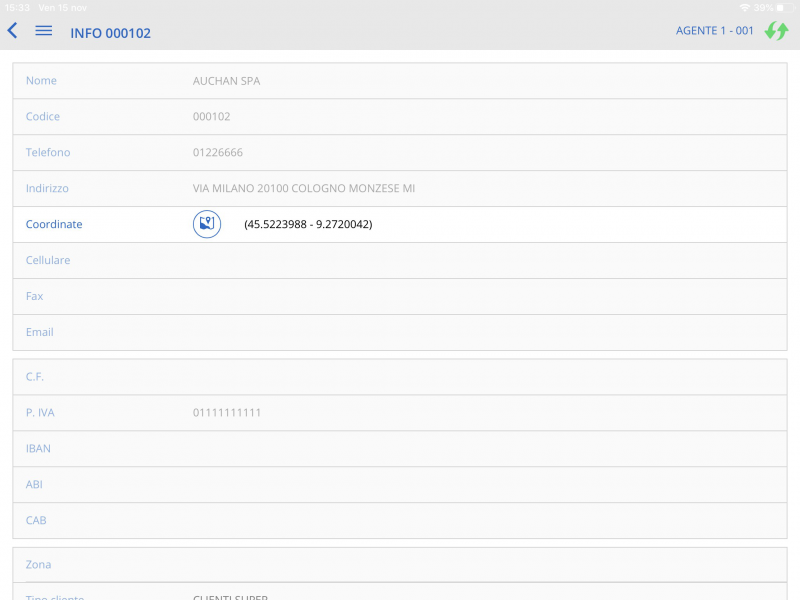Image resolution: width=800 pixels, height=600 pixels.
Task: Tap the green sync arrows icon
Action: click(776, 31)
